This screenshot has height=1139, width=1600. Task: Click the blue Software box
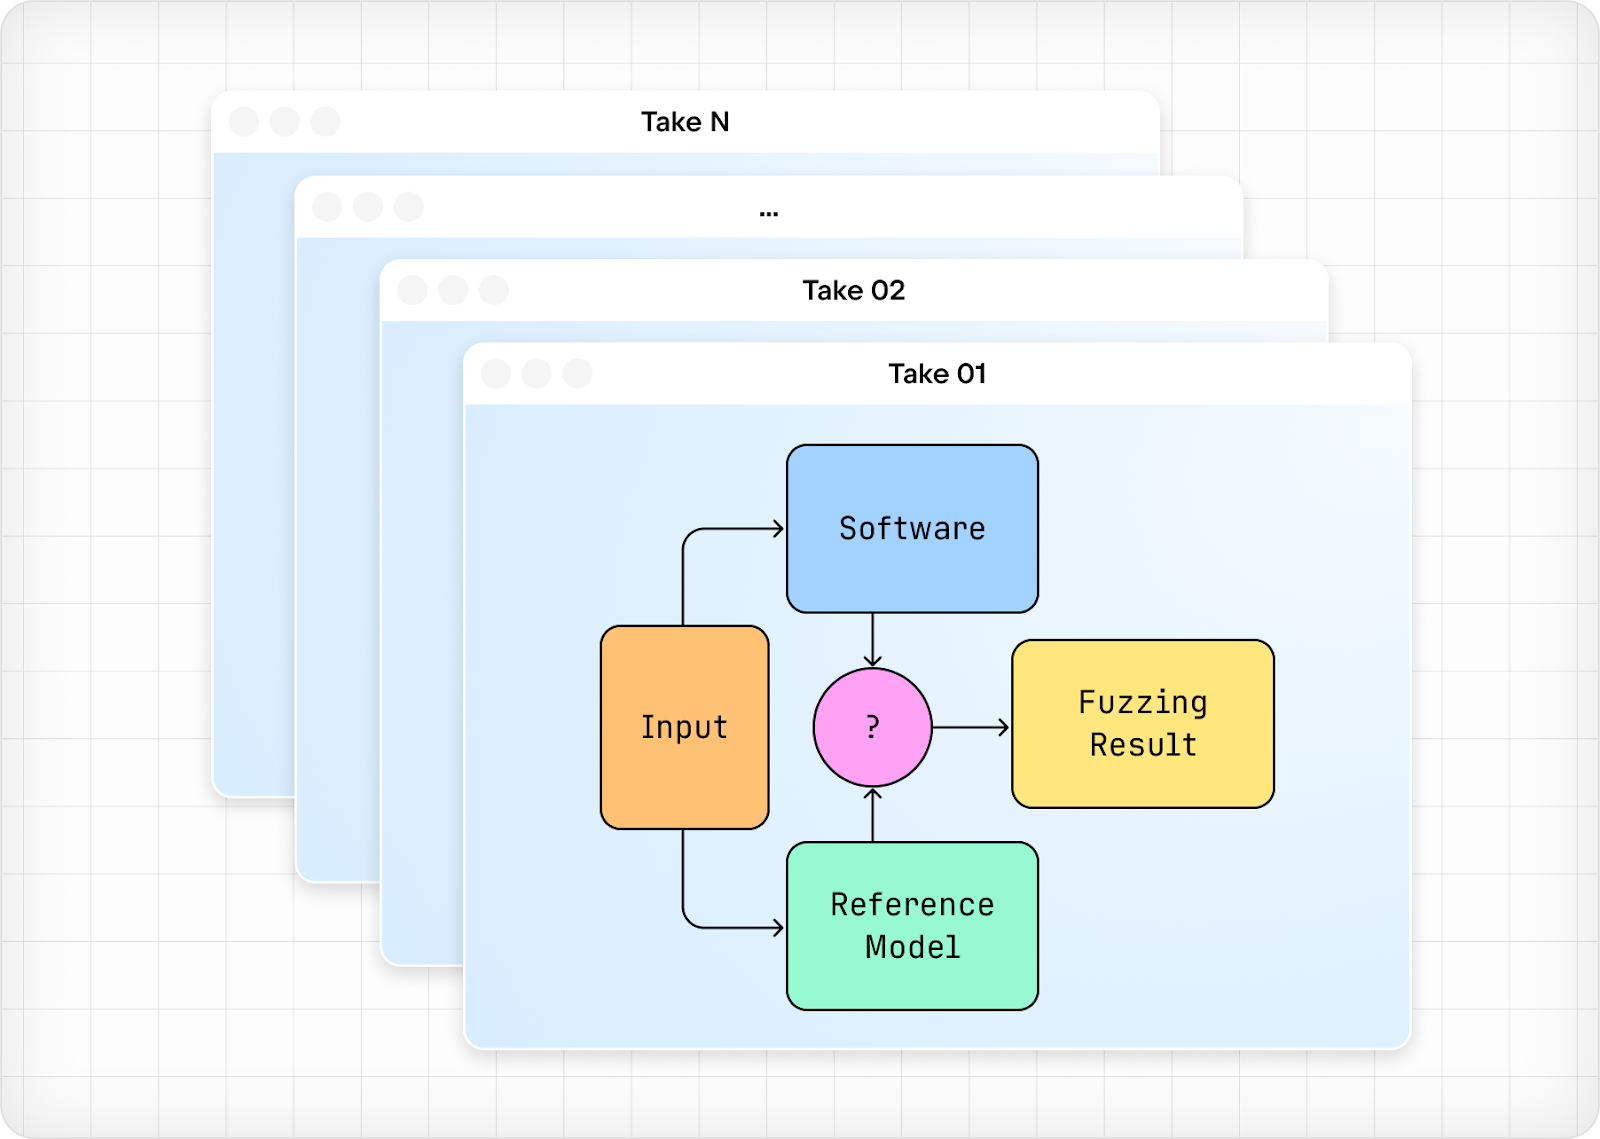[912, 529]
